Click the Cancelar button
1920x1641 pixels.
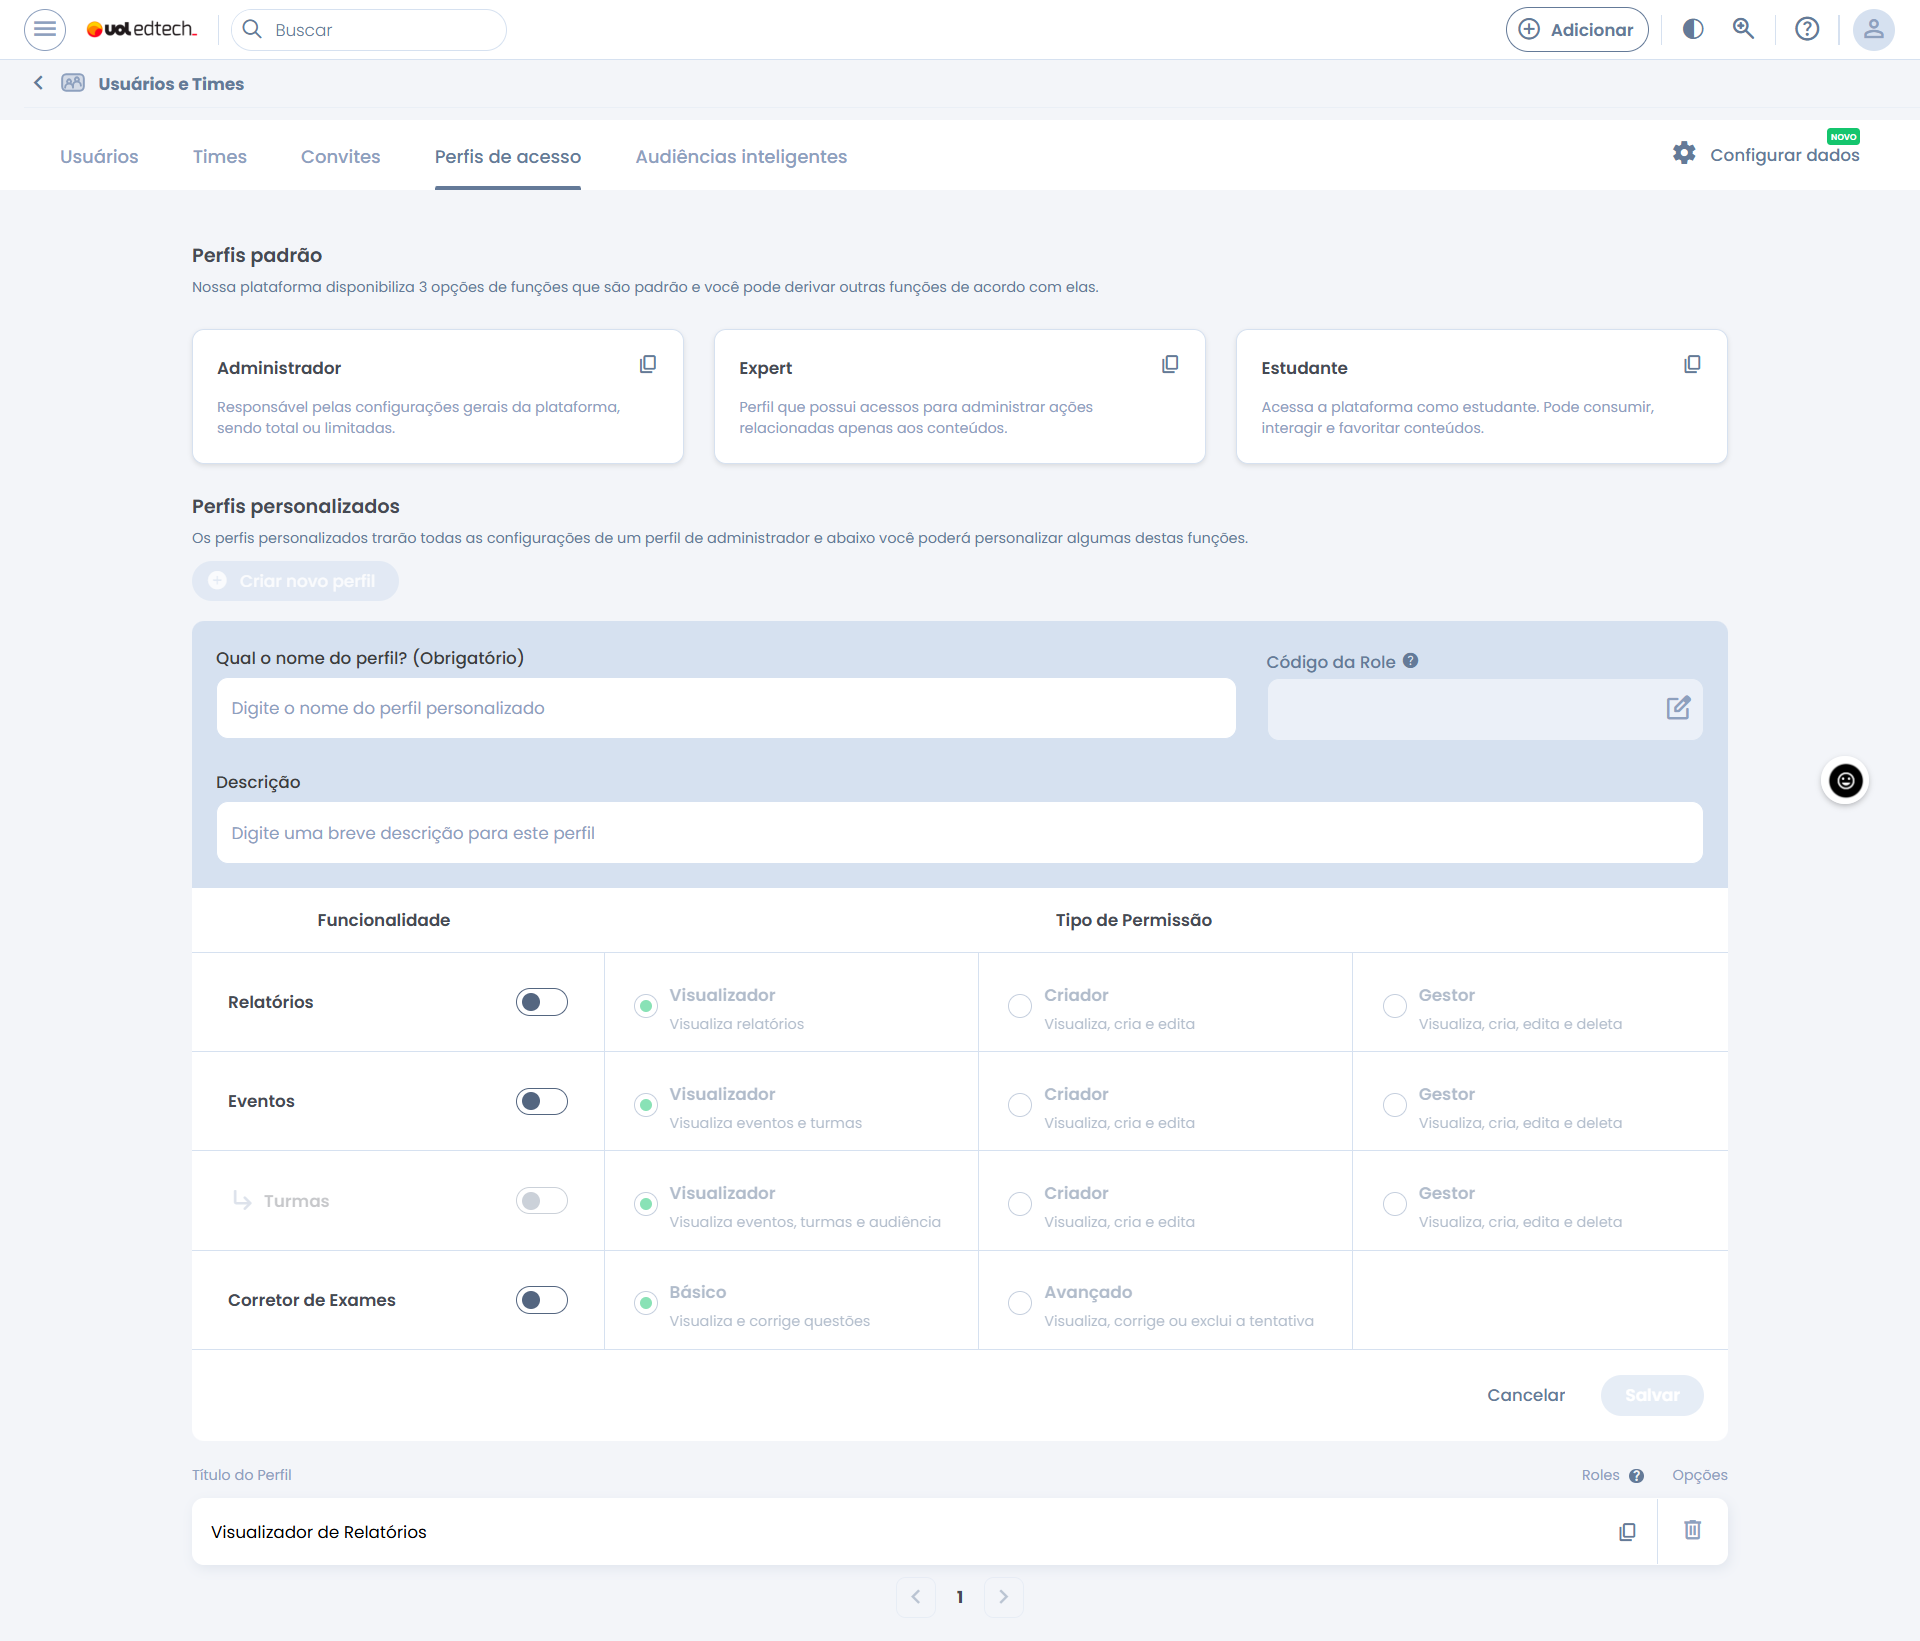[x=1525, y=1395]
